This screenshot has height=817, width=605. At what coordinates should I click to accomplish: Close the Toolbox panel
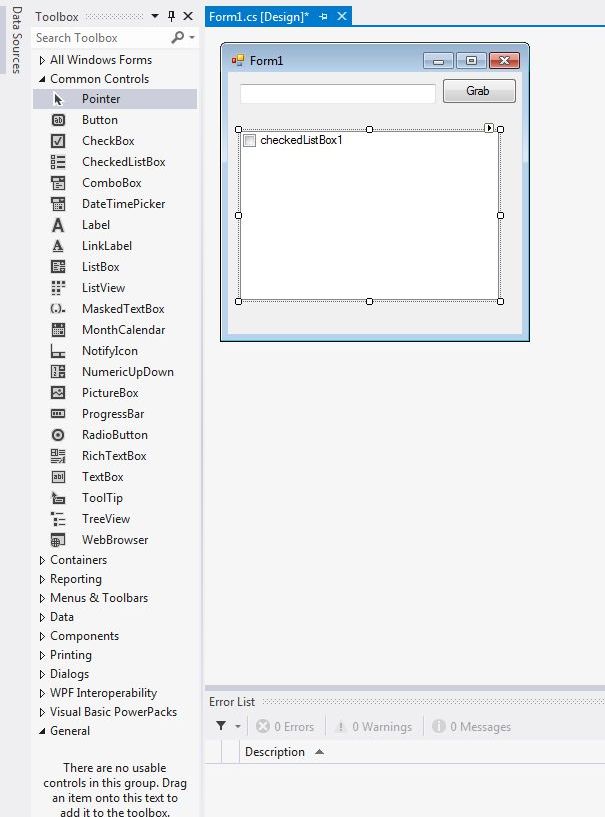pyautogui.click(x=188, y=16)
